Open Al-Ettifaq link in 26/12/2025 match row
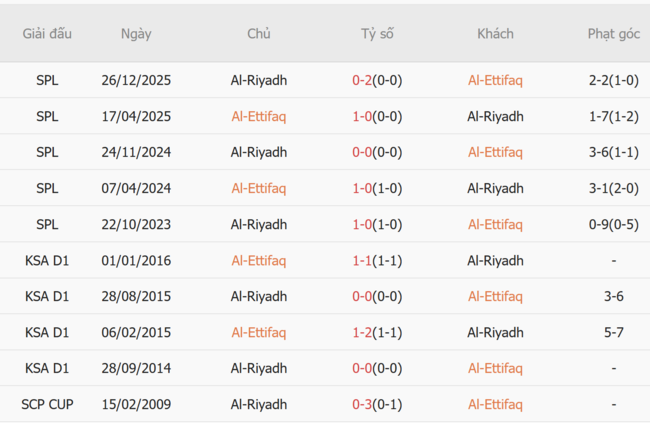 (x=495, y=80)
